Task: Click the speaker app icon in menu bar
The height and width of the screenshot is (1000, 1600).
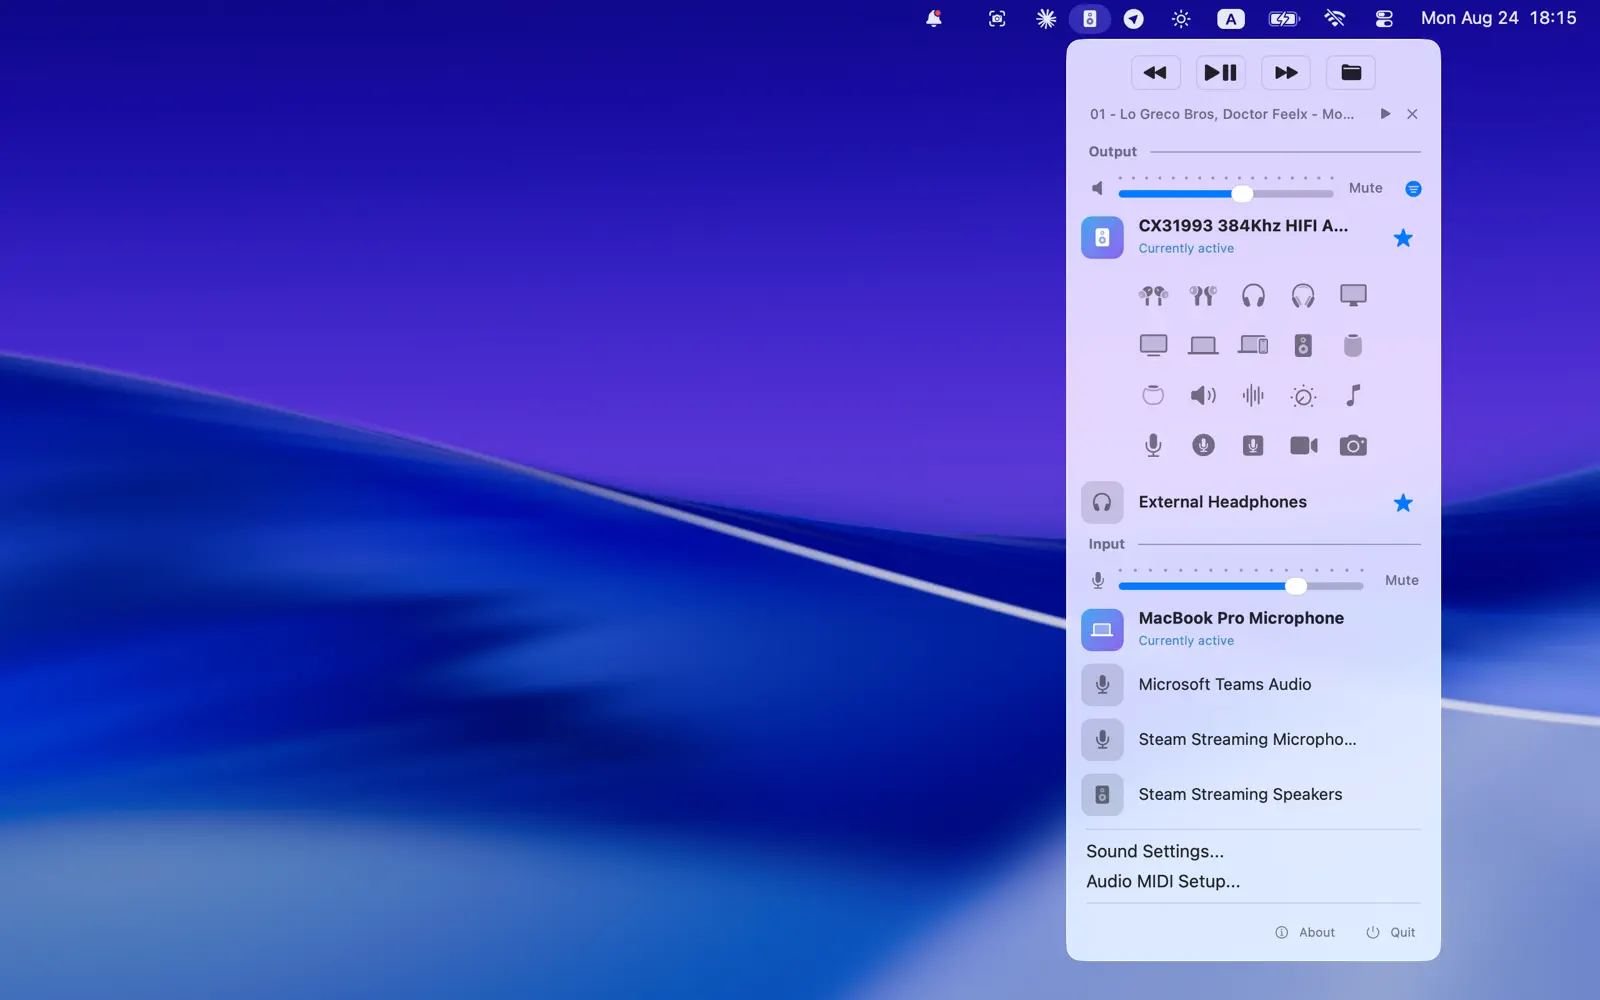Action: (x=1090, y=18)
